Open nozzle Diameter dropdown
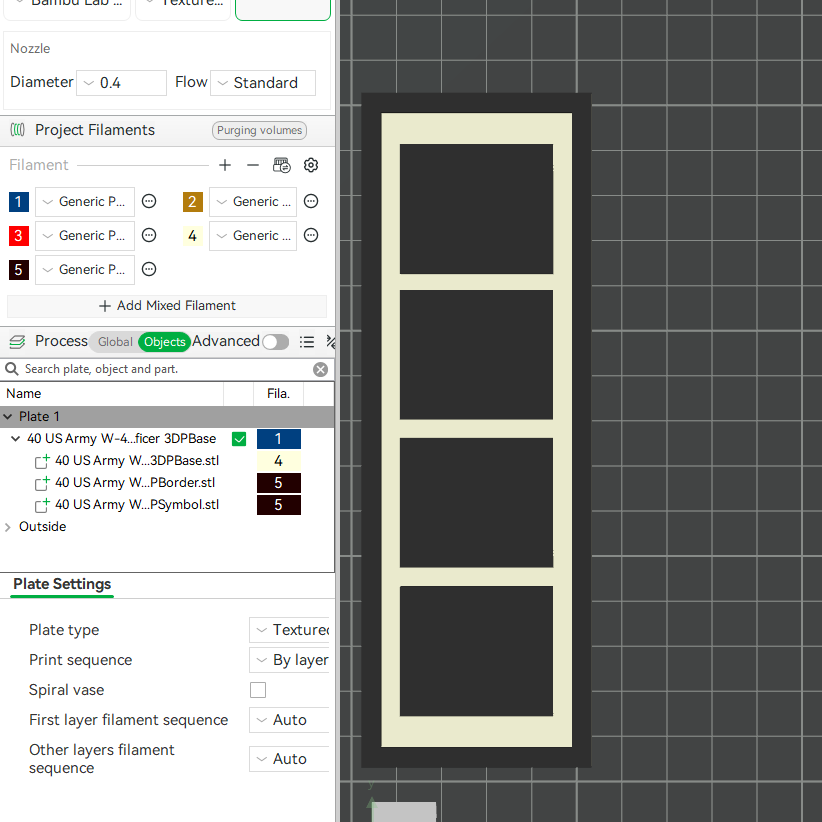Screen dimensions: 822x822 point(122,83)
